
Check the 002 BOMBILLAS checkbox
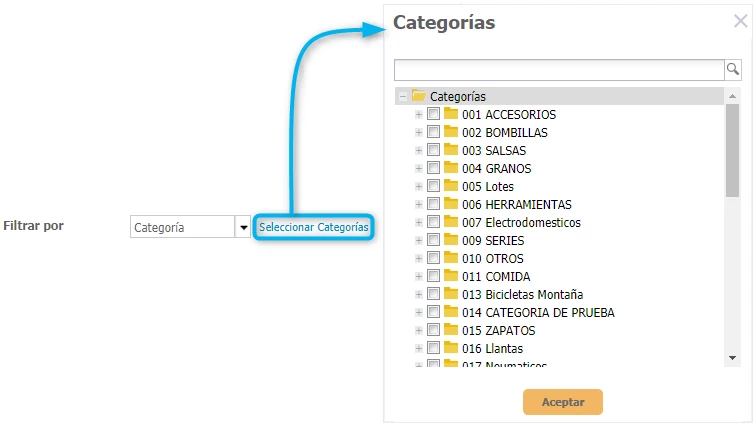click(433, 133)
